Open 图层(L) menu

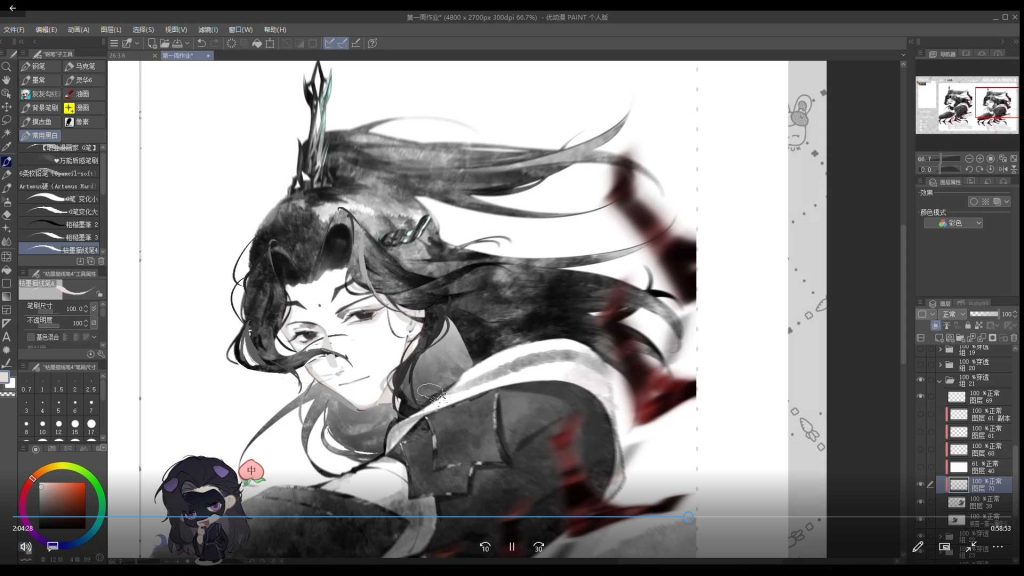point(111,29)
